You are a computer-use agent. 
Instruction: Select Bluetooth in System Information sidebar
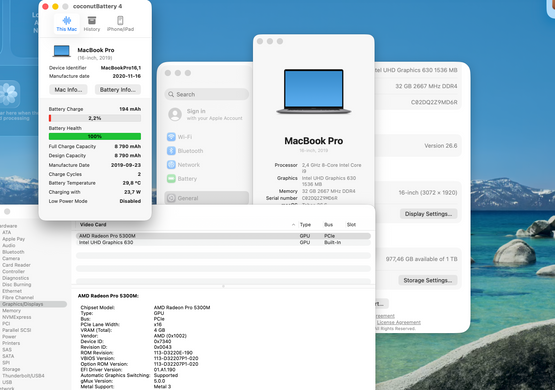13,252
